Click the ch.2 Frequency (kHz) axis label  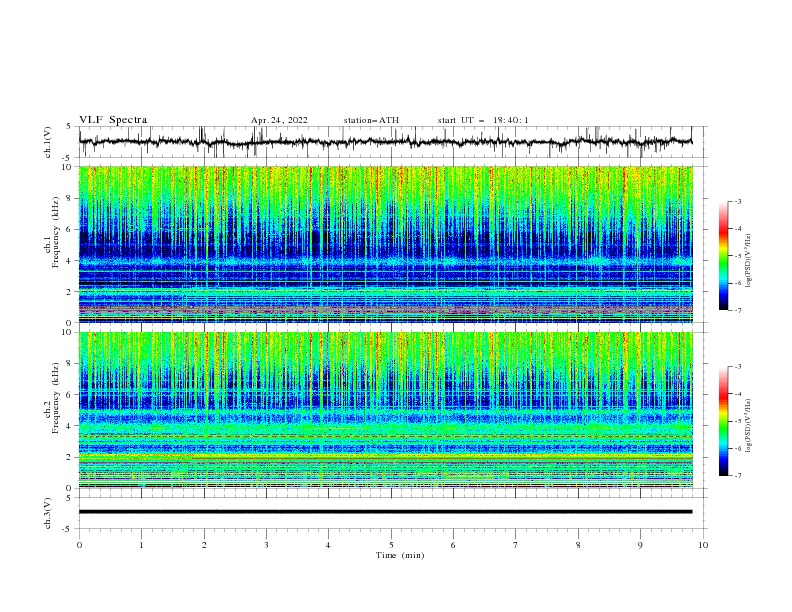click(x=52, y=398)
